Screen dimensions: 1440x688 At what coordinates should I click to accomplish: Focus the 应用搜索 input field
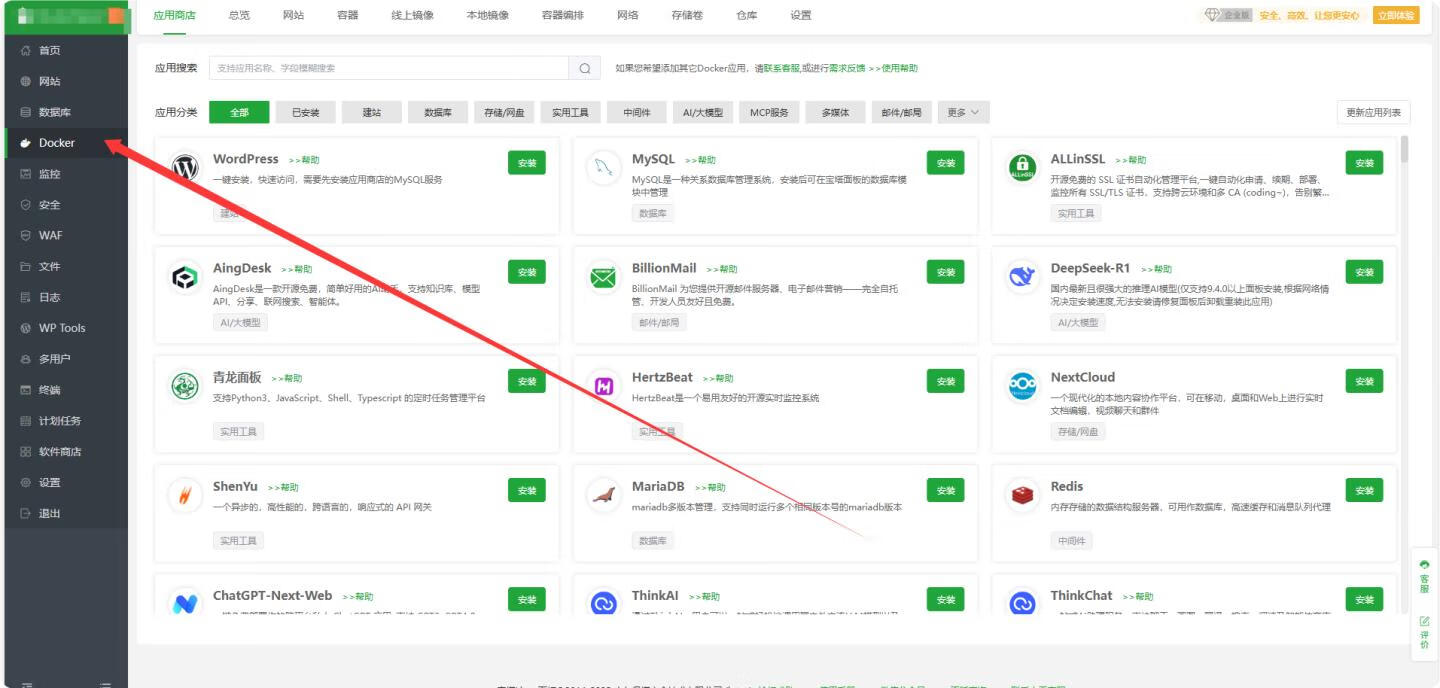(389, 68)
